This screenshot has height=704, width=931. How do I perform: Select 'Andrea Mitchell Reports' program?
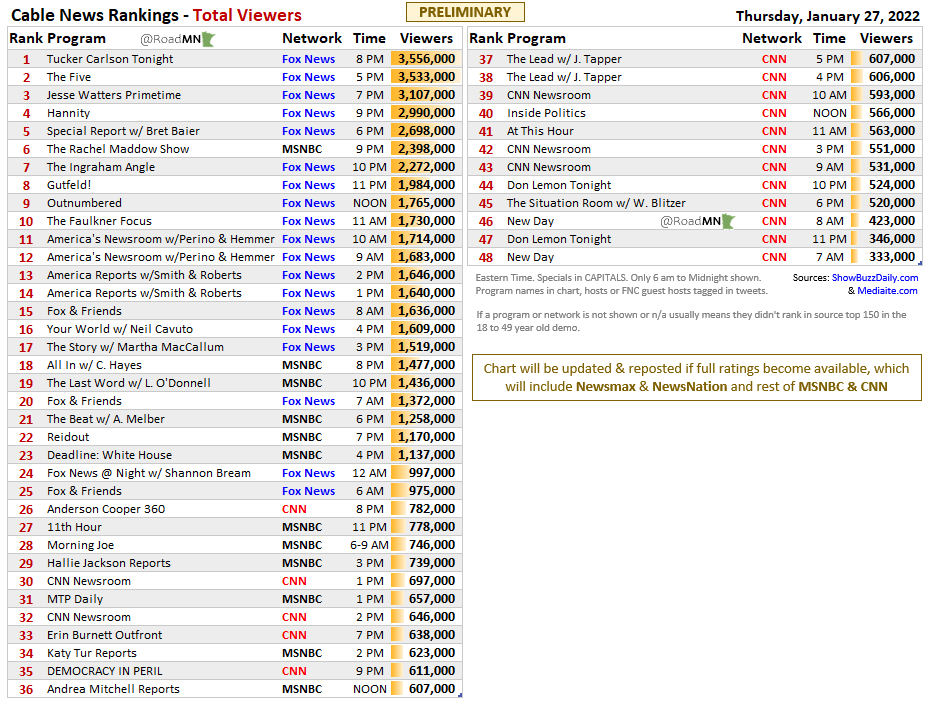[113, 689]
